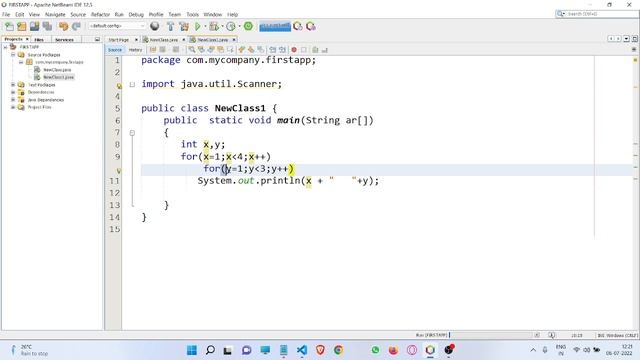This screenshot has height=360, width=640.
Task: Open the Run Project dropdown arrow
Action: pos(205,27)
